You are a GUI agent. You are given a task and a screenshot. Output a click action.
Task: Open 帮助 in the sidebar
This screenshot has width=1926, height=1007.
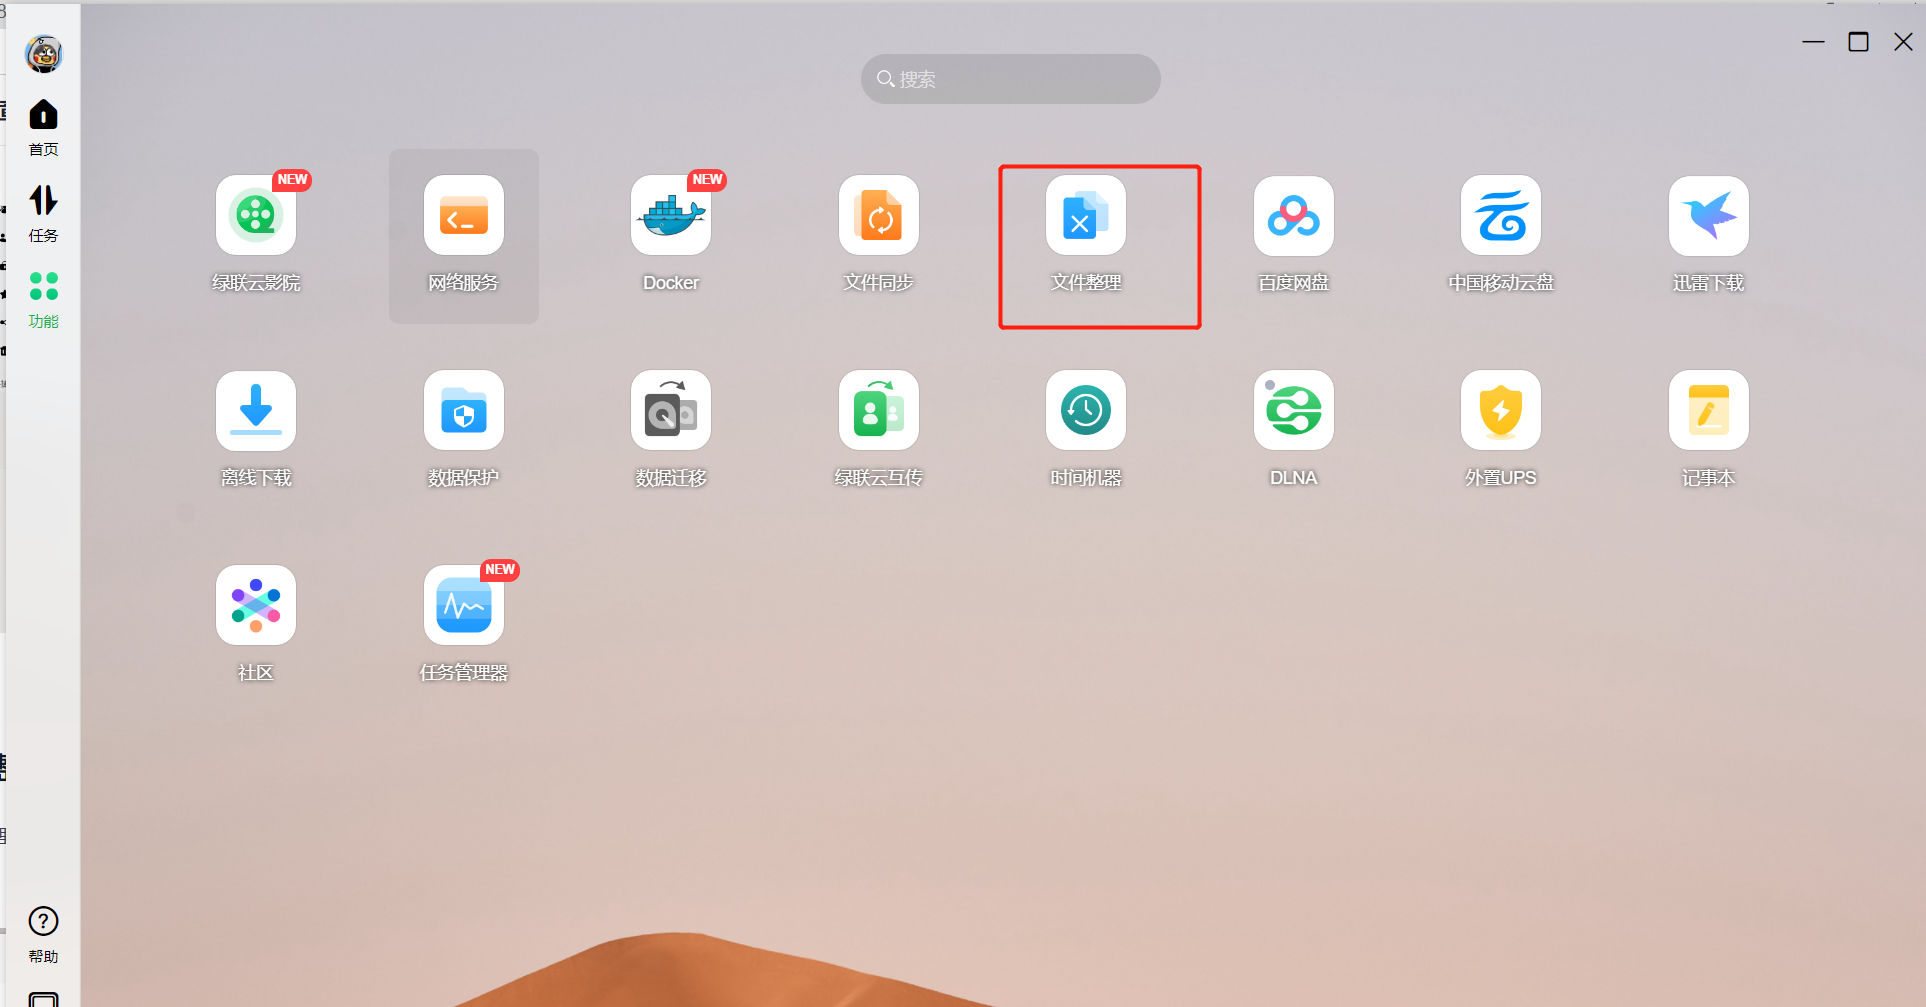43,935
